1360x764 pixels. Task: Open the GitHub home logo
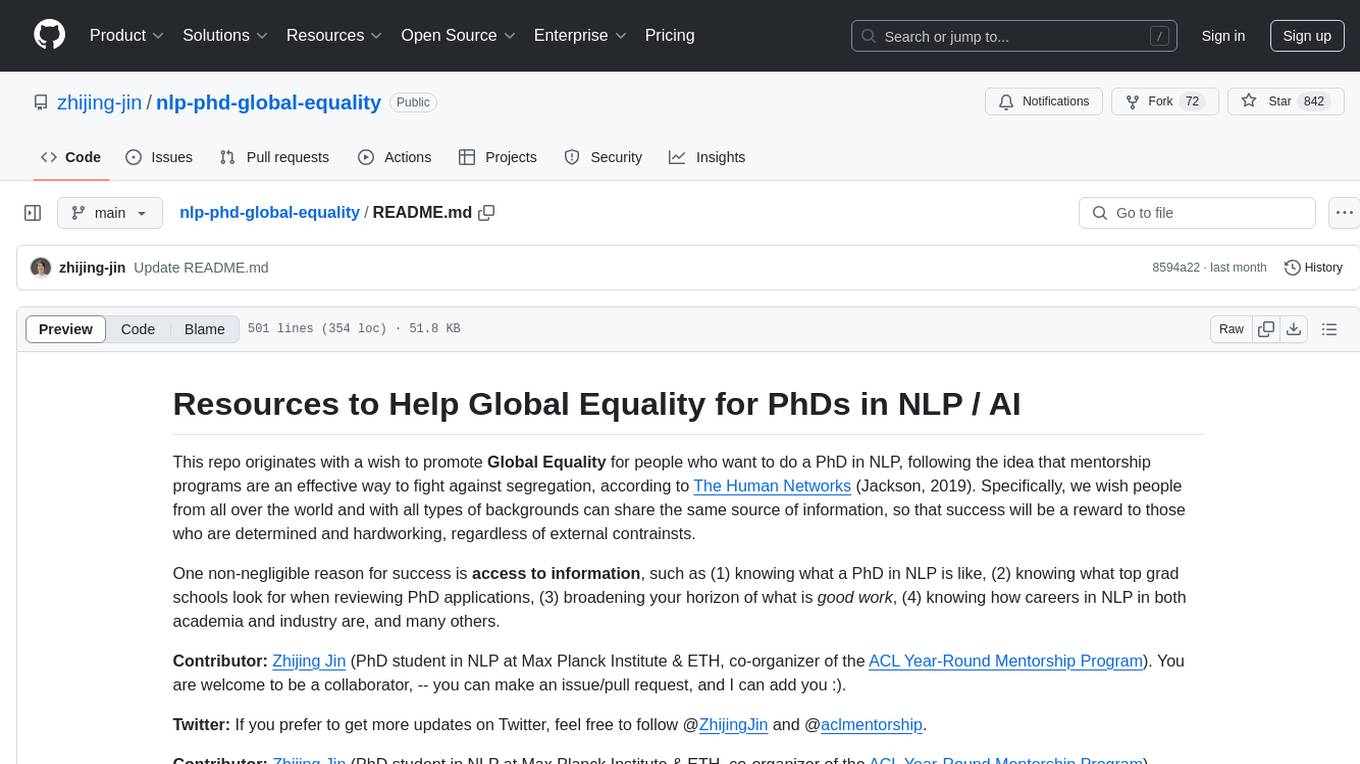click(x=49, y=35)
